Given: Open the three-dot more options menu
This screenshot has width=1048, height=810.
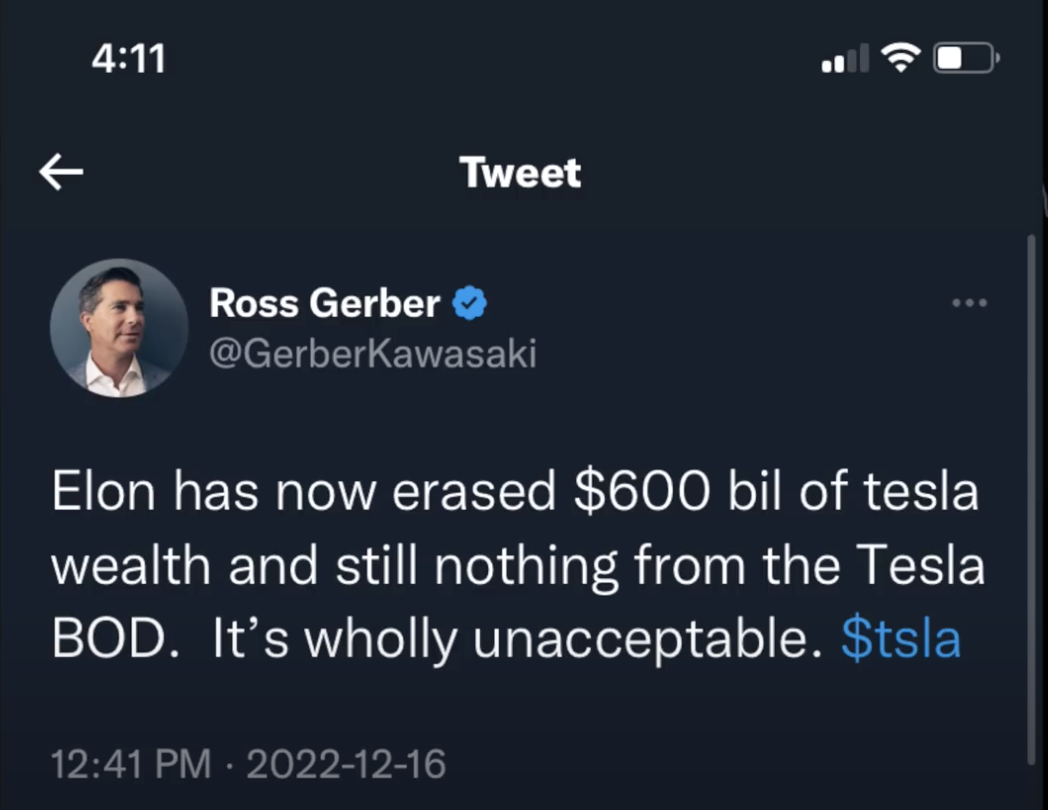Looking at the screenshot, I should [969, 303].
